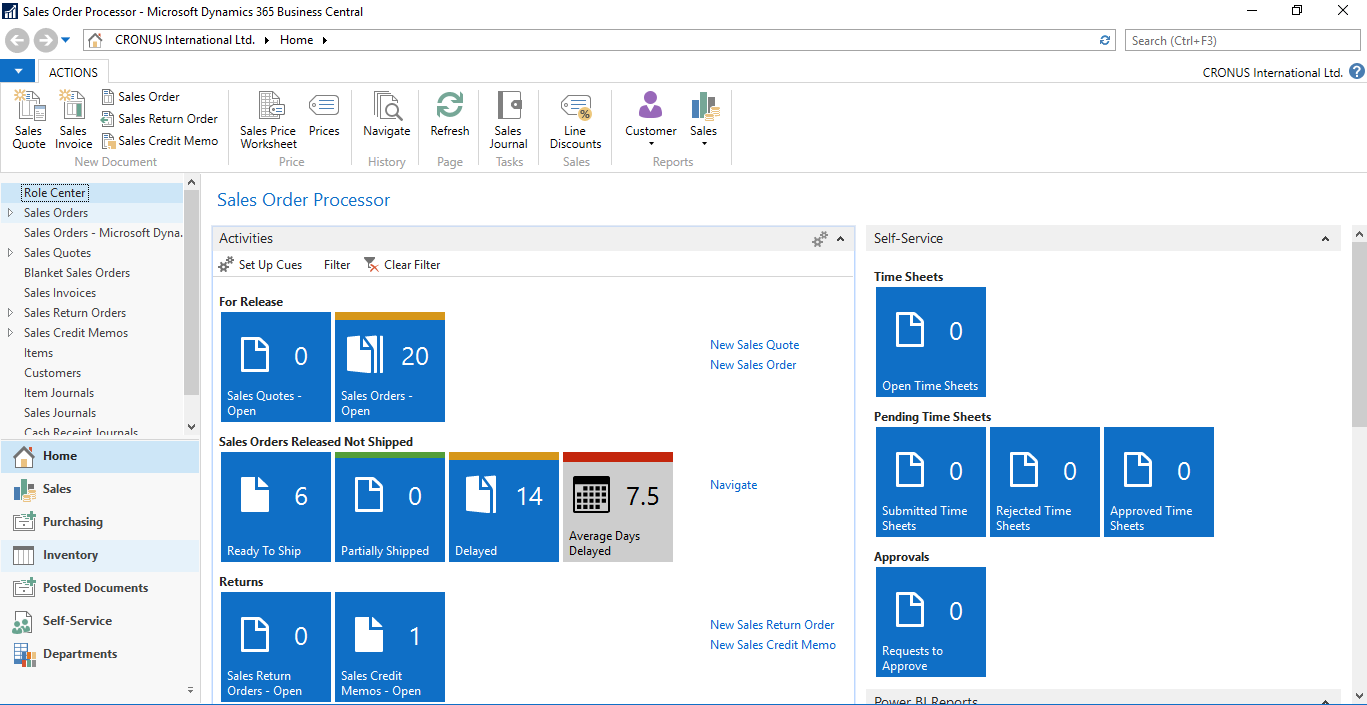
Task: Click the Navigate link in Activities
Action: [734, 485]
